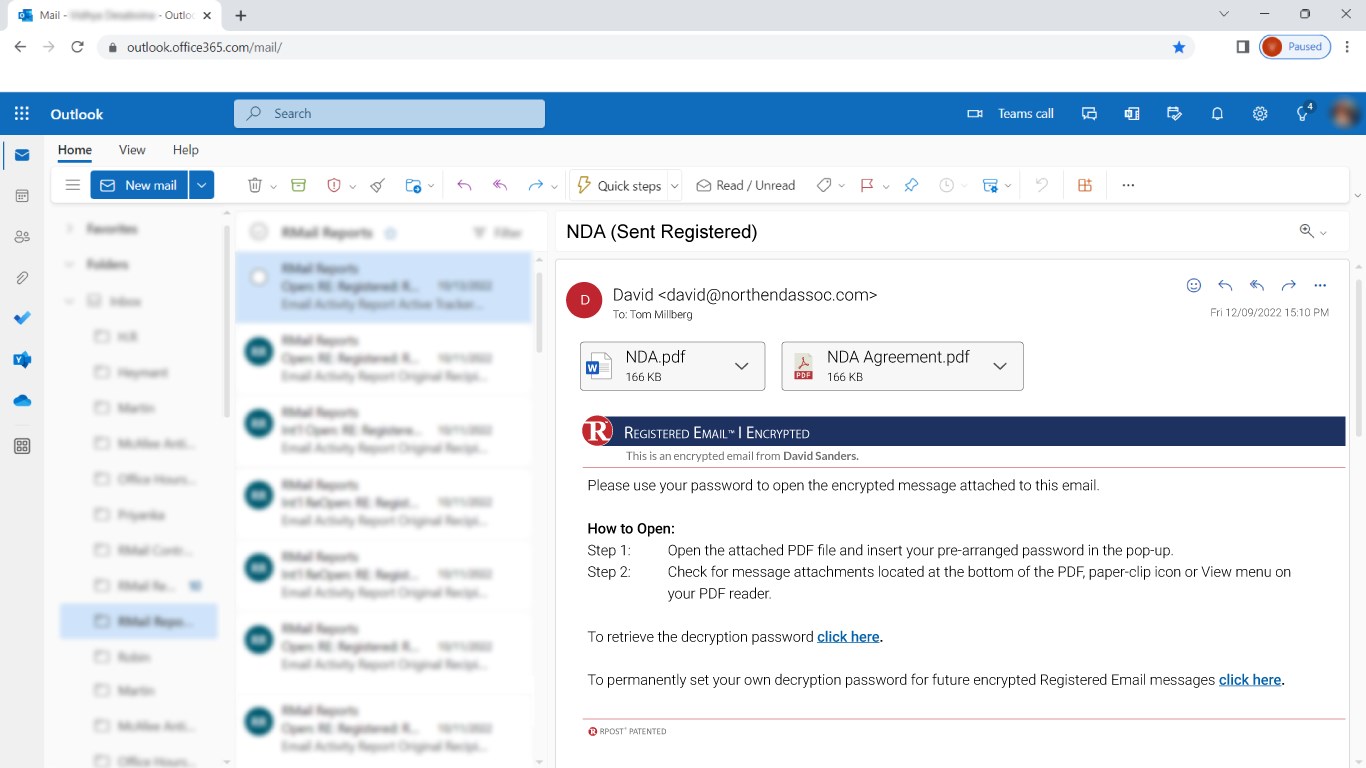
Task: Expand the Favorites section
Action: click(x=69, y=229)
